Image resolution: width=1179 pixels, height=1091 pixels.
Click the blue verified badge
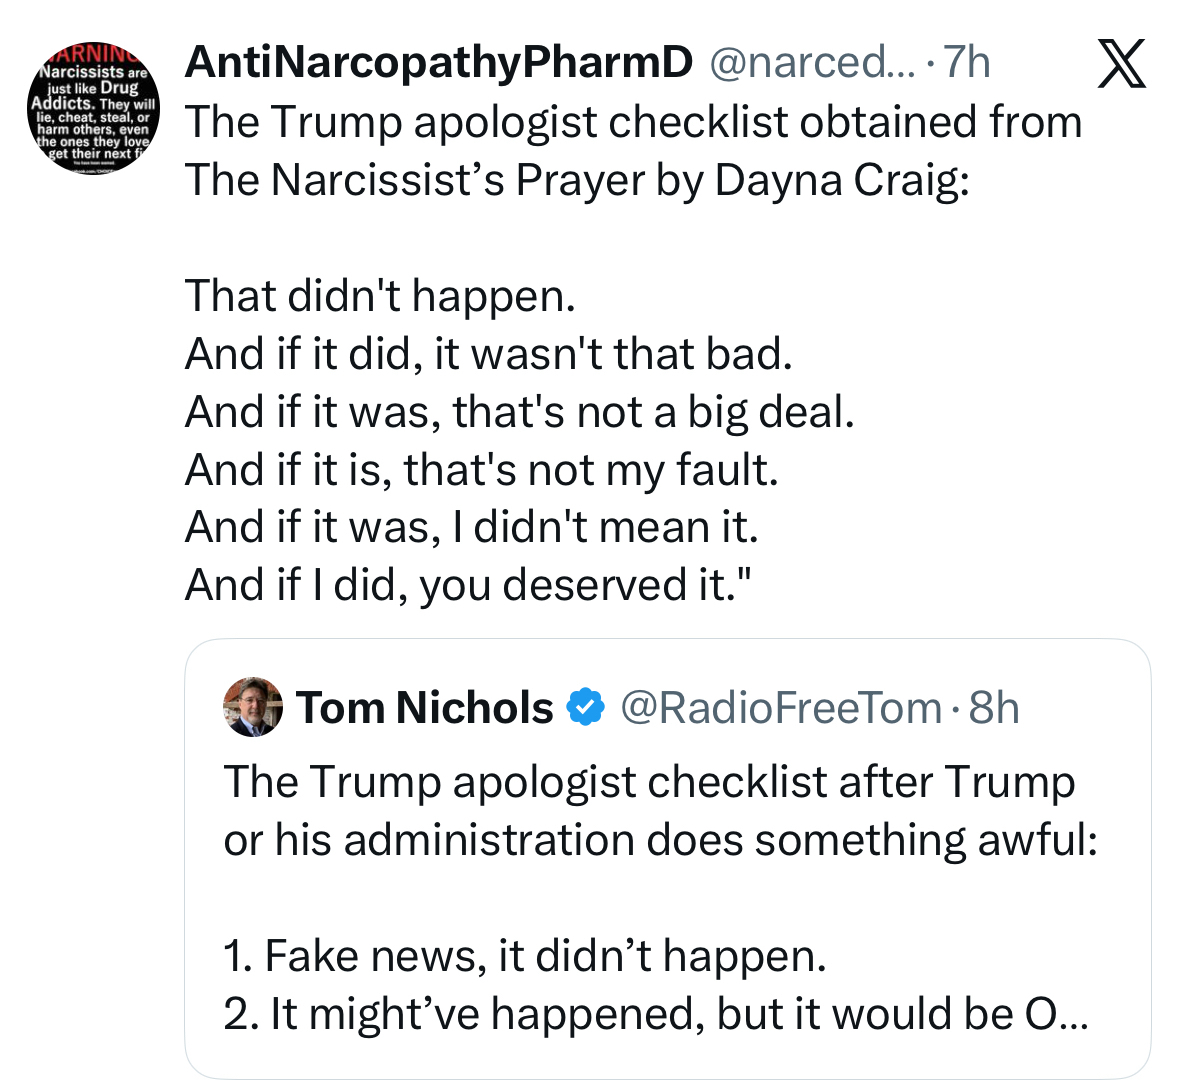586,708
